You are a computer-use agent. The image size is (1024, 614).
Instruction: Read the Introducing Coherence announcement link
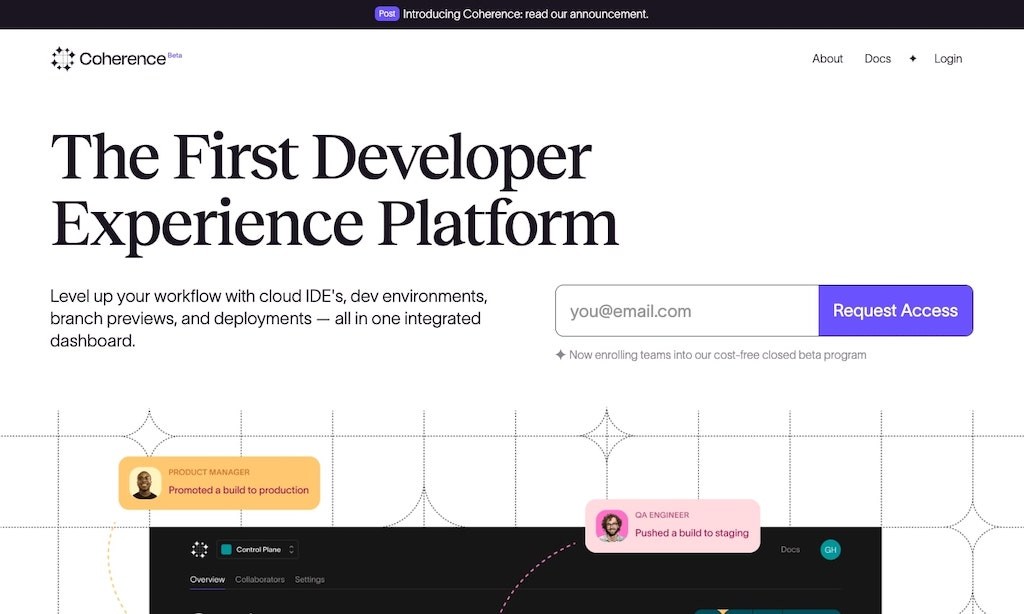pyautogui.click(x=526, y=14)
